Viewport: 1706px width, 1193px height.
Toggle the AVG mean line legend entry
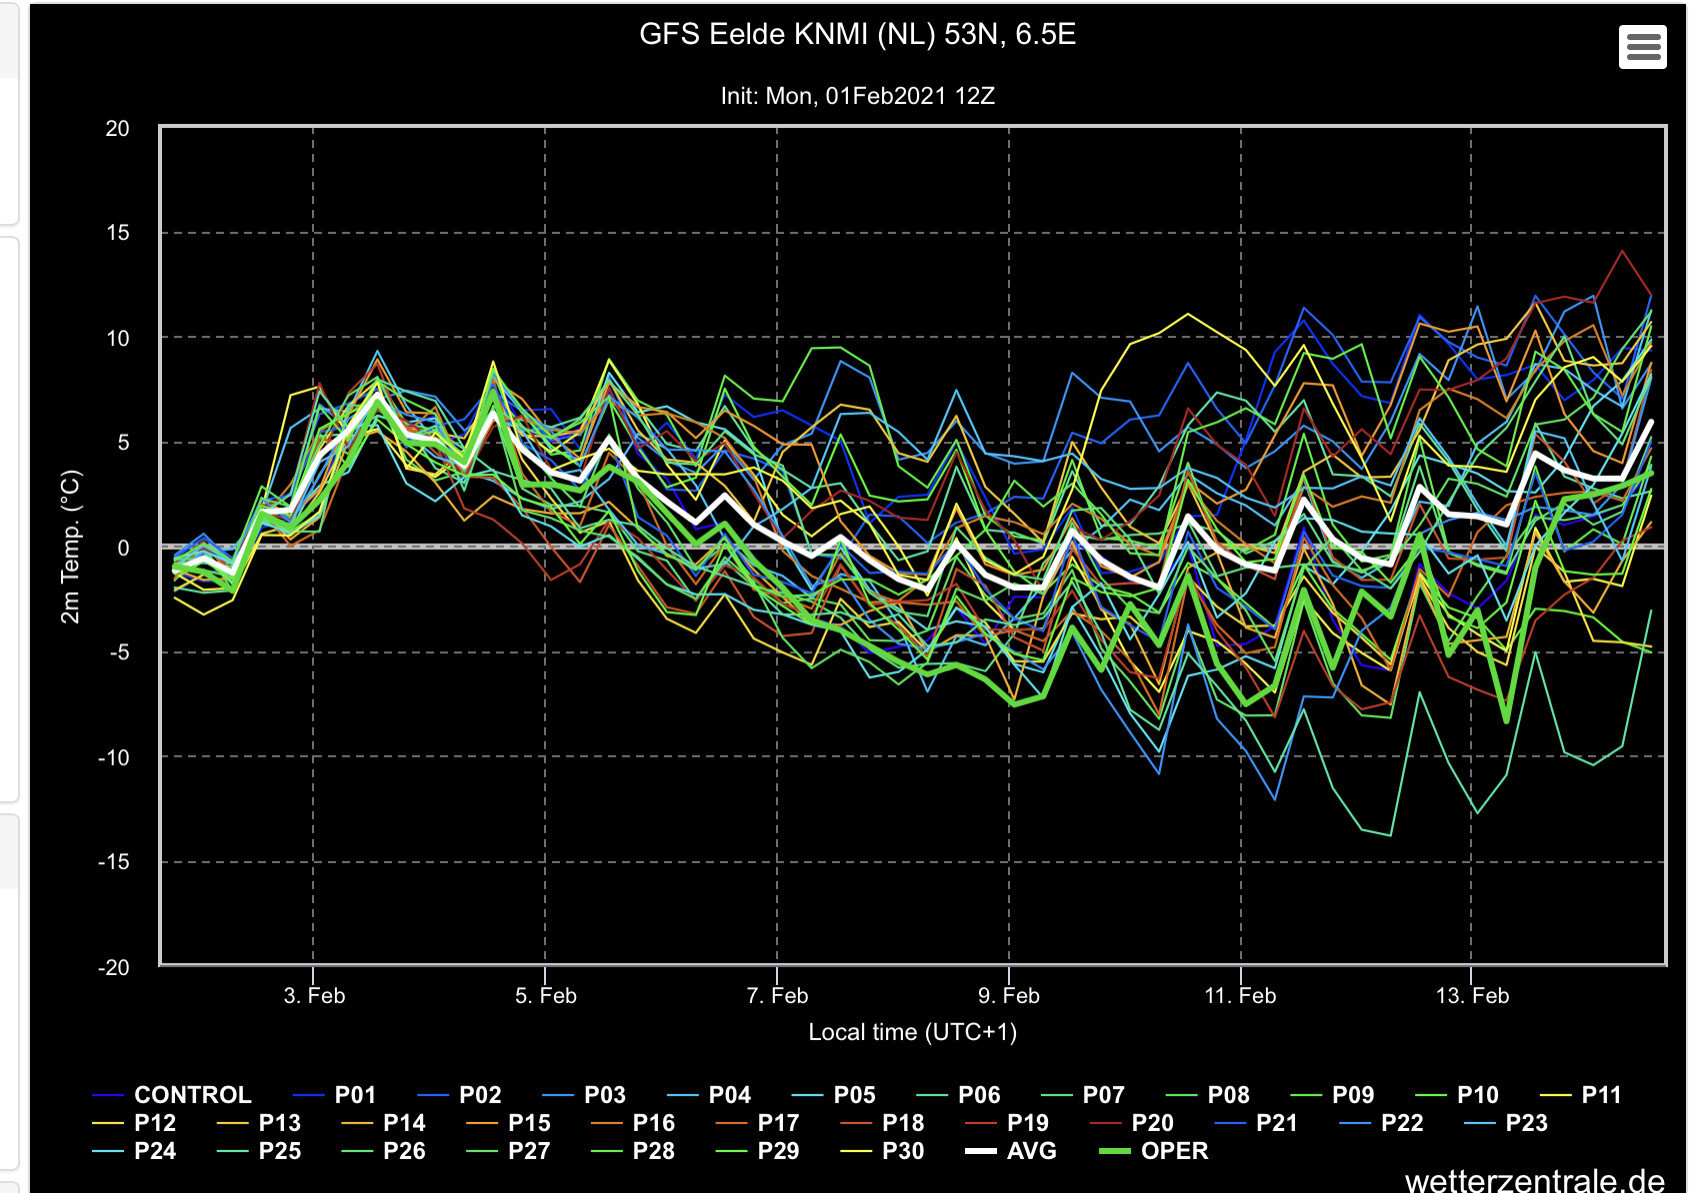pyautogui.click(x=1011, y=1151)
